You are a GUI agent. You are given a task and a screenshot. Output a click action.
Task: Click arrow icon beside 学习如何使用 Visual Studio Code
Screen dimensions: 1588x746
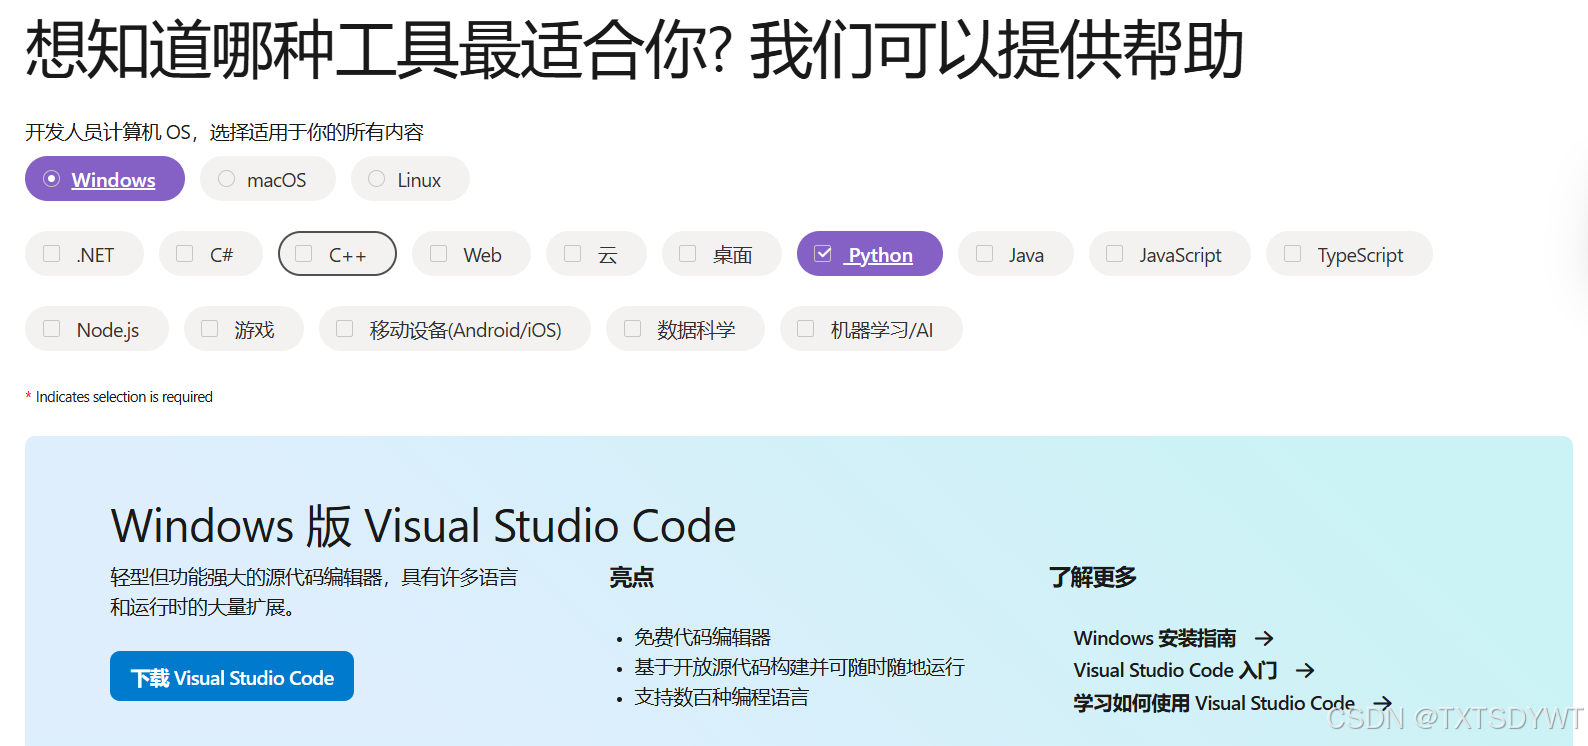click(1383, 703)
